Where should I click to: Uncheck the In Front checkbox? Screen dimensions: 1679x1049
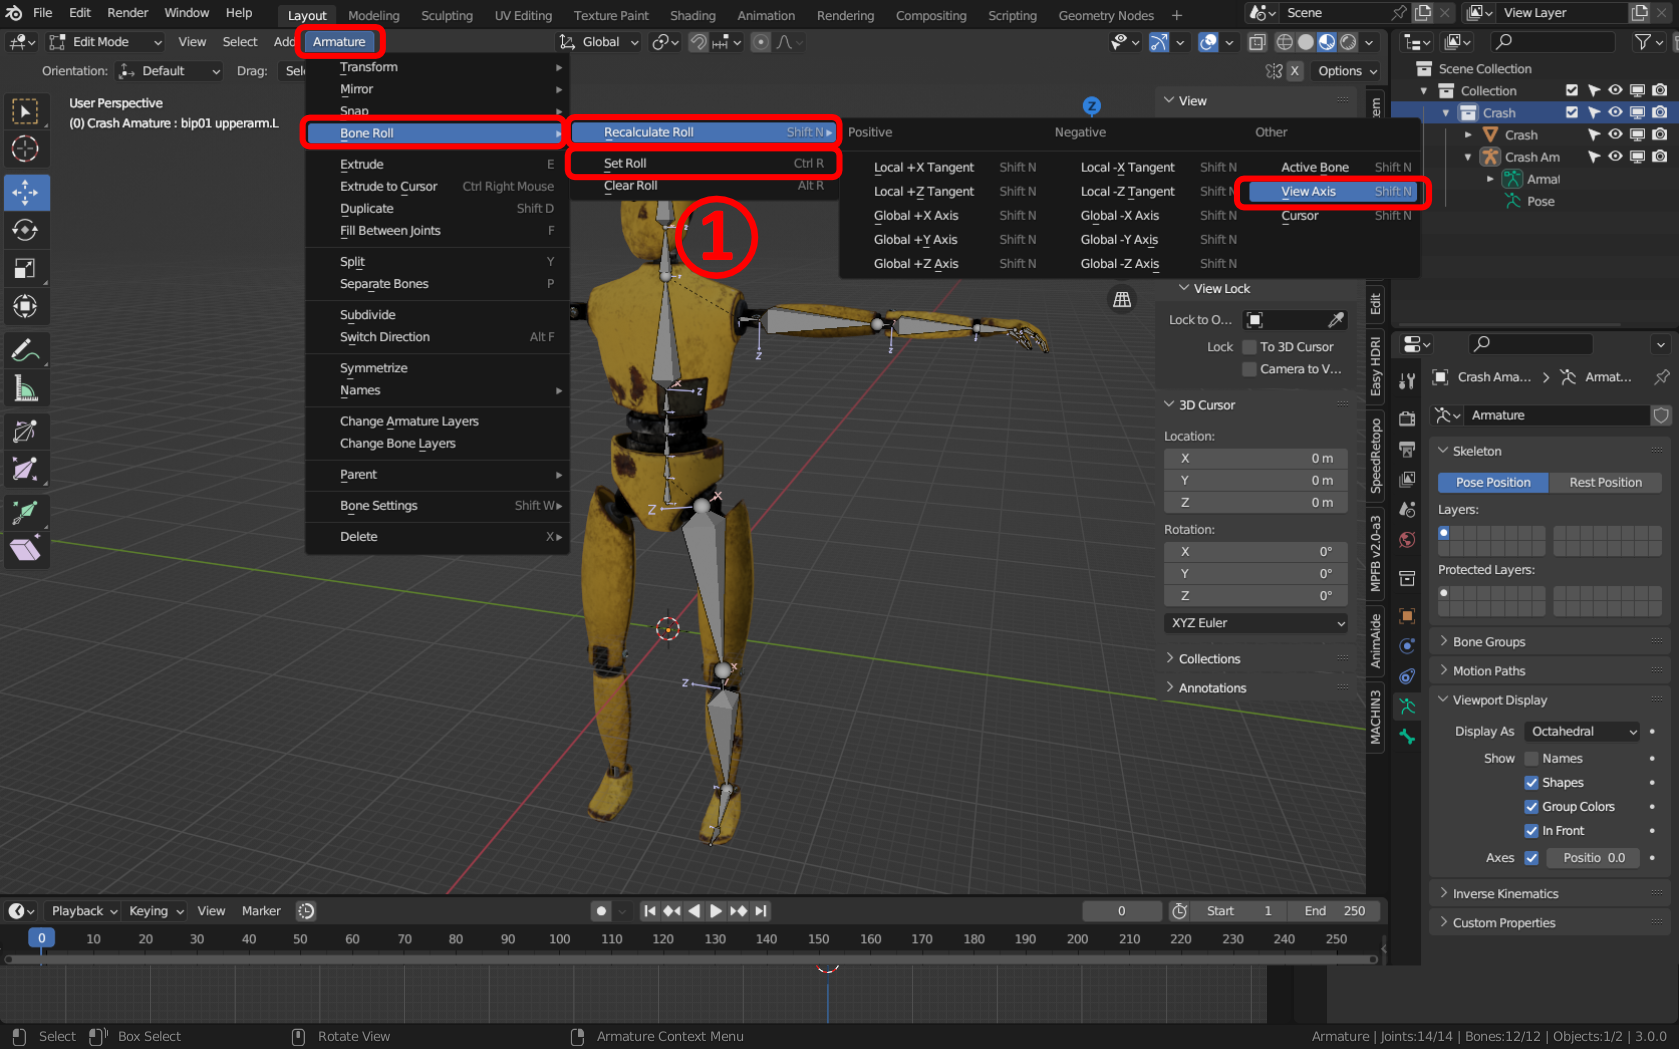(x=1531, y=831)
